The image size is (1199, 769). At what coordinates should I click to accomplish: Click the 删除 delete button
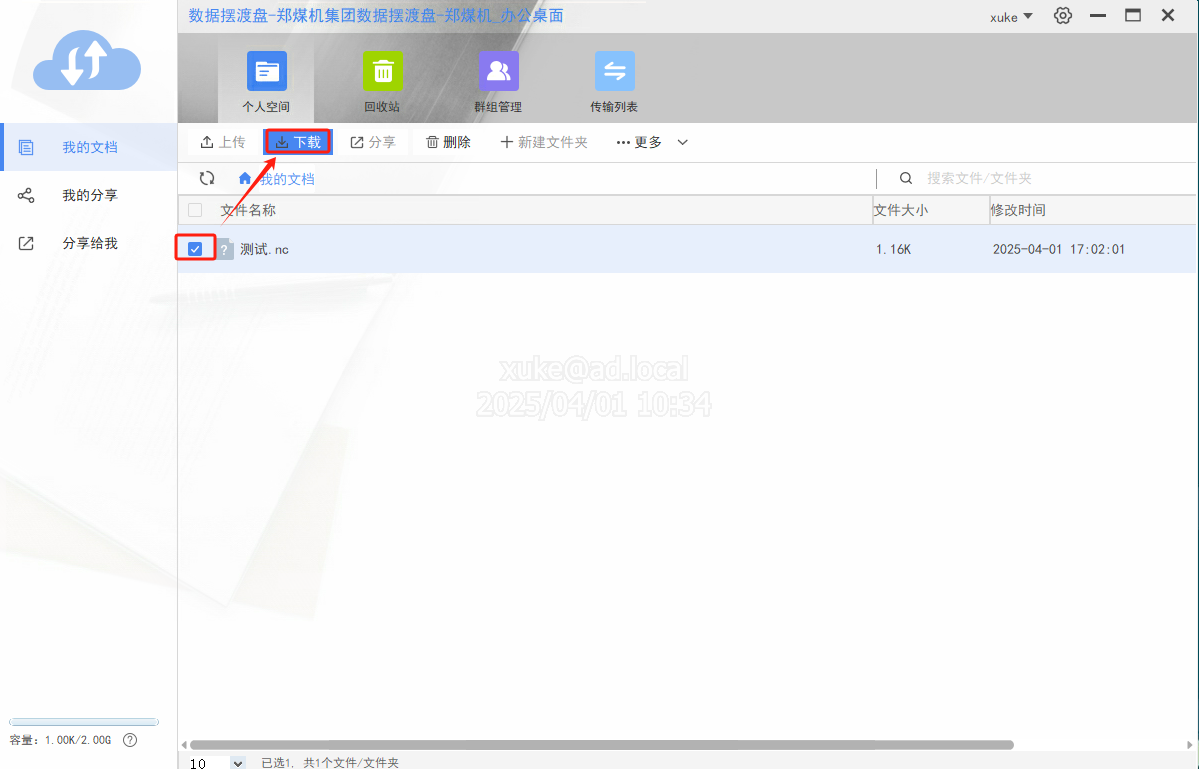[448, 142]
